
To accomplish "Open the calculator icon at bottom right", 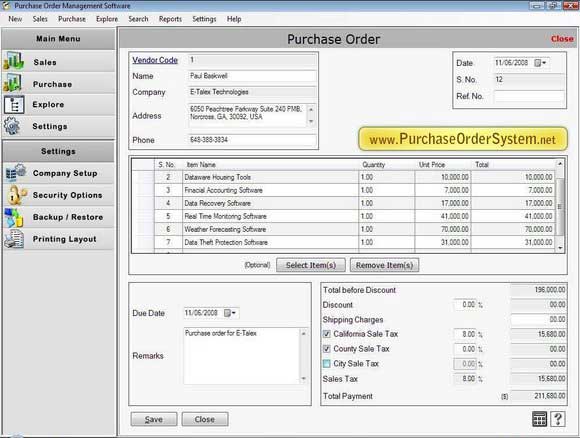I will [x=539, y=419].
